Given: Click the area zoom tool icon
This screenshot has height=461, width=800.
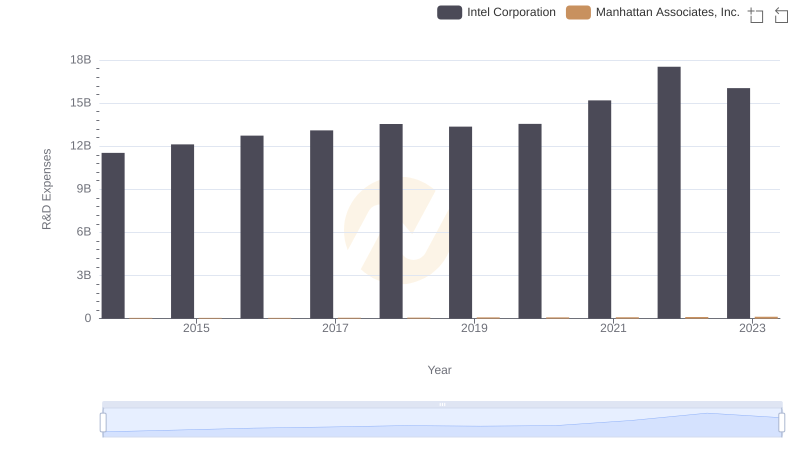Looking at the screenshot, I should (x=756, y=15).
